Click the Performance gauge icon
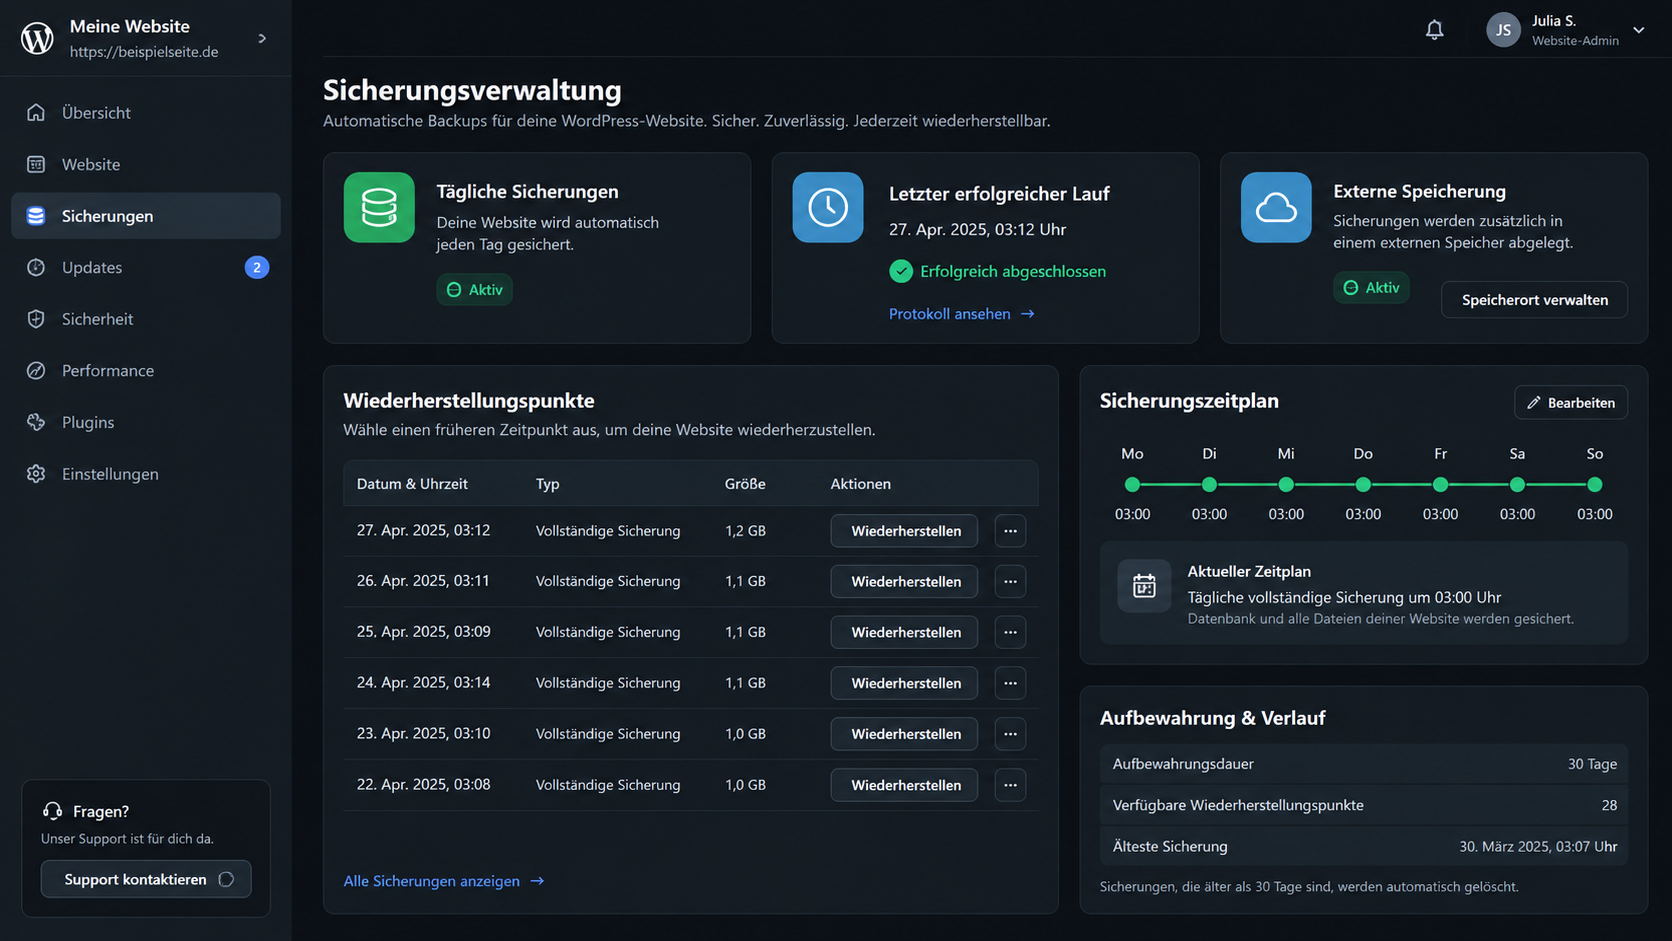1672x941 pixels. (36, 370)
